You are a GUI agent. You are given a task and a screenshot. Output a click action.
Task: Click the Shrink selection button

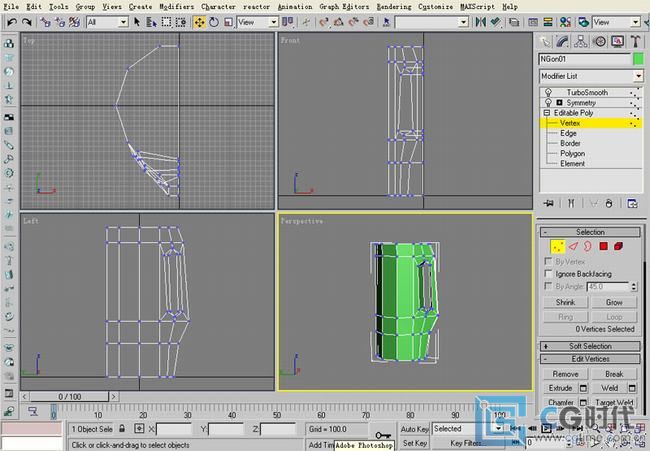[x=565, y=302]
